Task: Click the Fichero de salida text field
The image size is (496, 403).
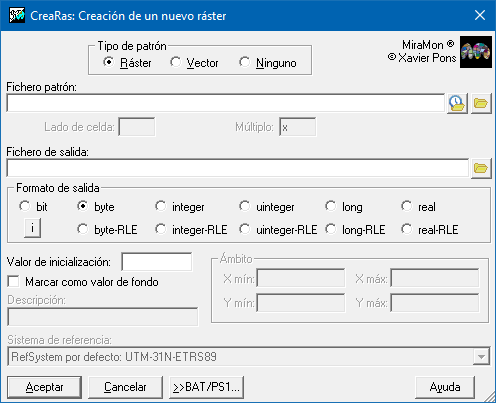Action: click(x=238, y=168)
